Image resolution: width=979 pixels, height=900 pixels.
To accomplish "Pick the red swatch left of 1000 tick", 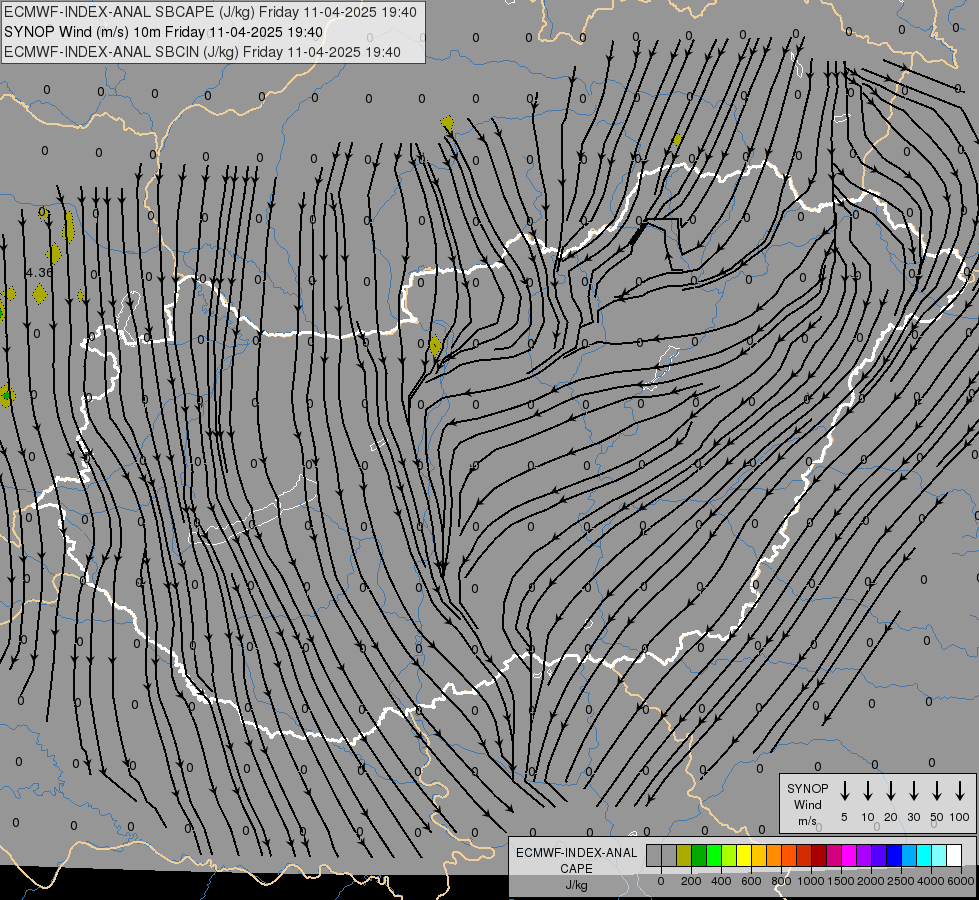I will click(804, 856).
